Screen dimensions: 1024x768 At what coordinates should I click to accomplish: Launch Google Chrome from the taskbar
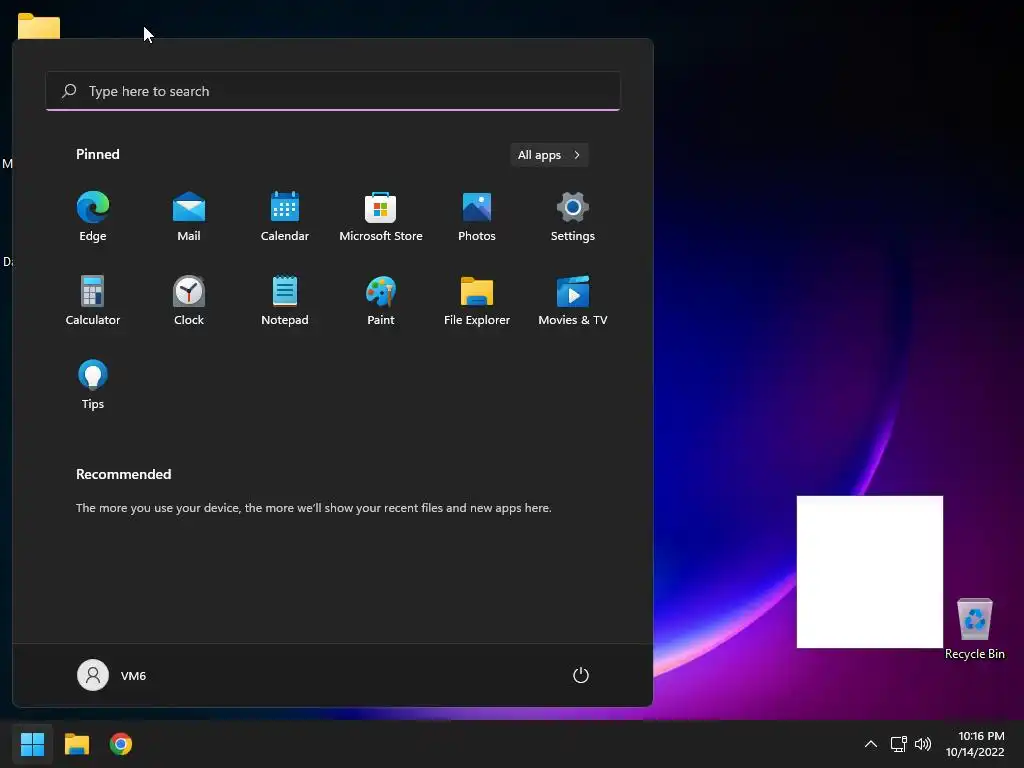coord(121,744)
